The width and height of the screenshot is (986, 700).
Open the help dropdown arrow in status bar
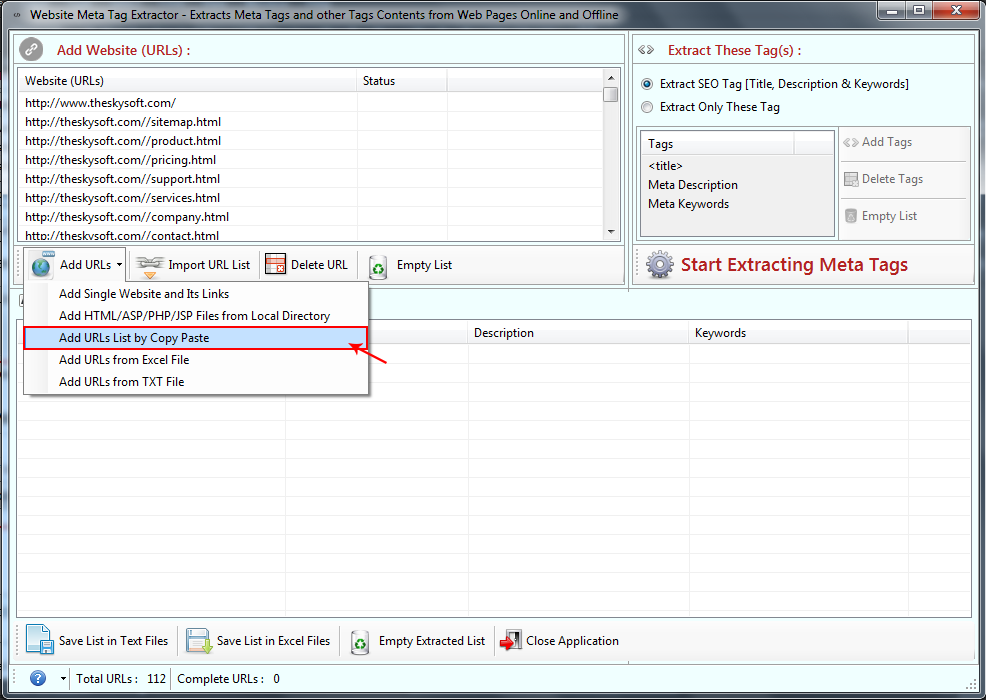(x=63, y=679)
